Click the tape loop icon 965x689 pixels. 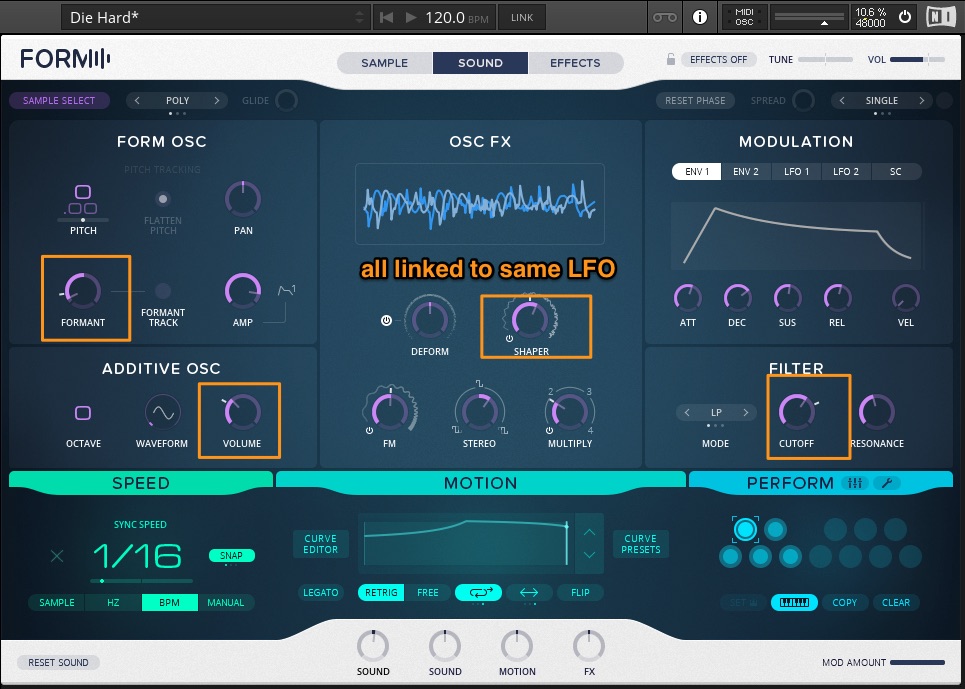[x=665, y=17]
